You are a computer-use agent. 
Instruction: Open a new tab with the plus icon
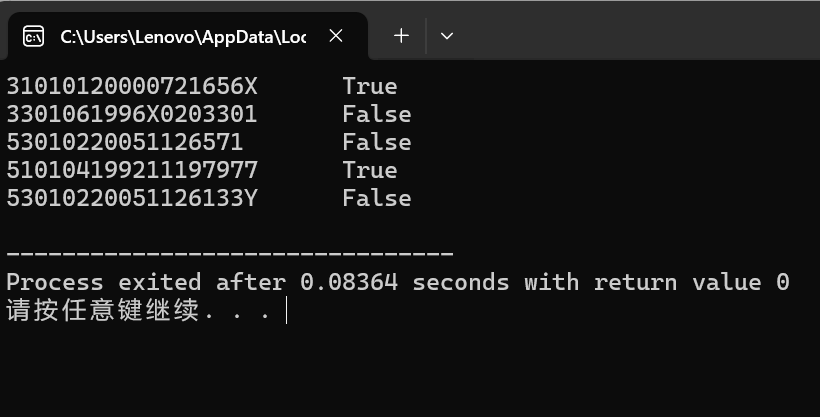click(401, 36)
